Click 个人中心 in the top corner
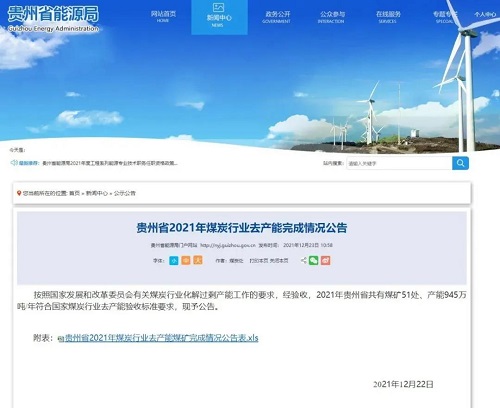This screenshot has width=500, height=408. 485,14
